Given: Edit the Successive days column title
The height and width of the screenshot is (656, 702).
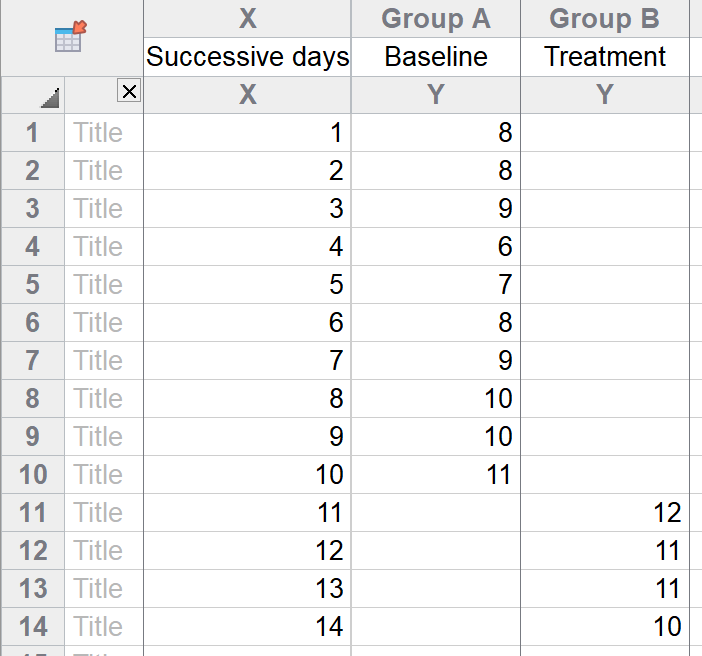Looking at the screenshot, I should pyautogui.click(x=247, y=57).
